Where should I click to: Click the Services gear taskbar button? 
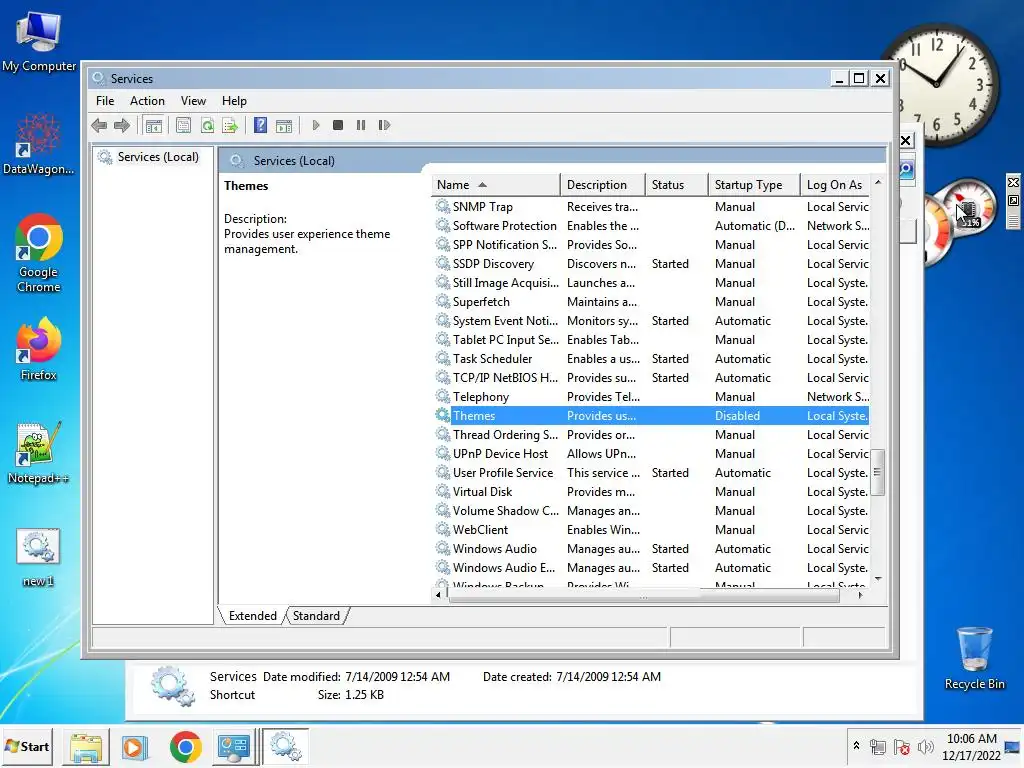(285, 747)
